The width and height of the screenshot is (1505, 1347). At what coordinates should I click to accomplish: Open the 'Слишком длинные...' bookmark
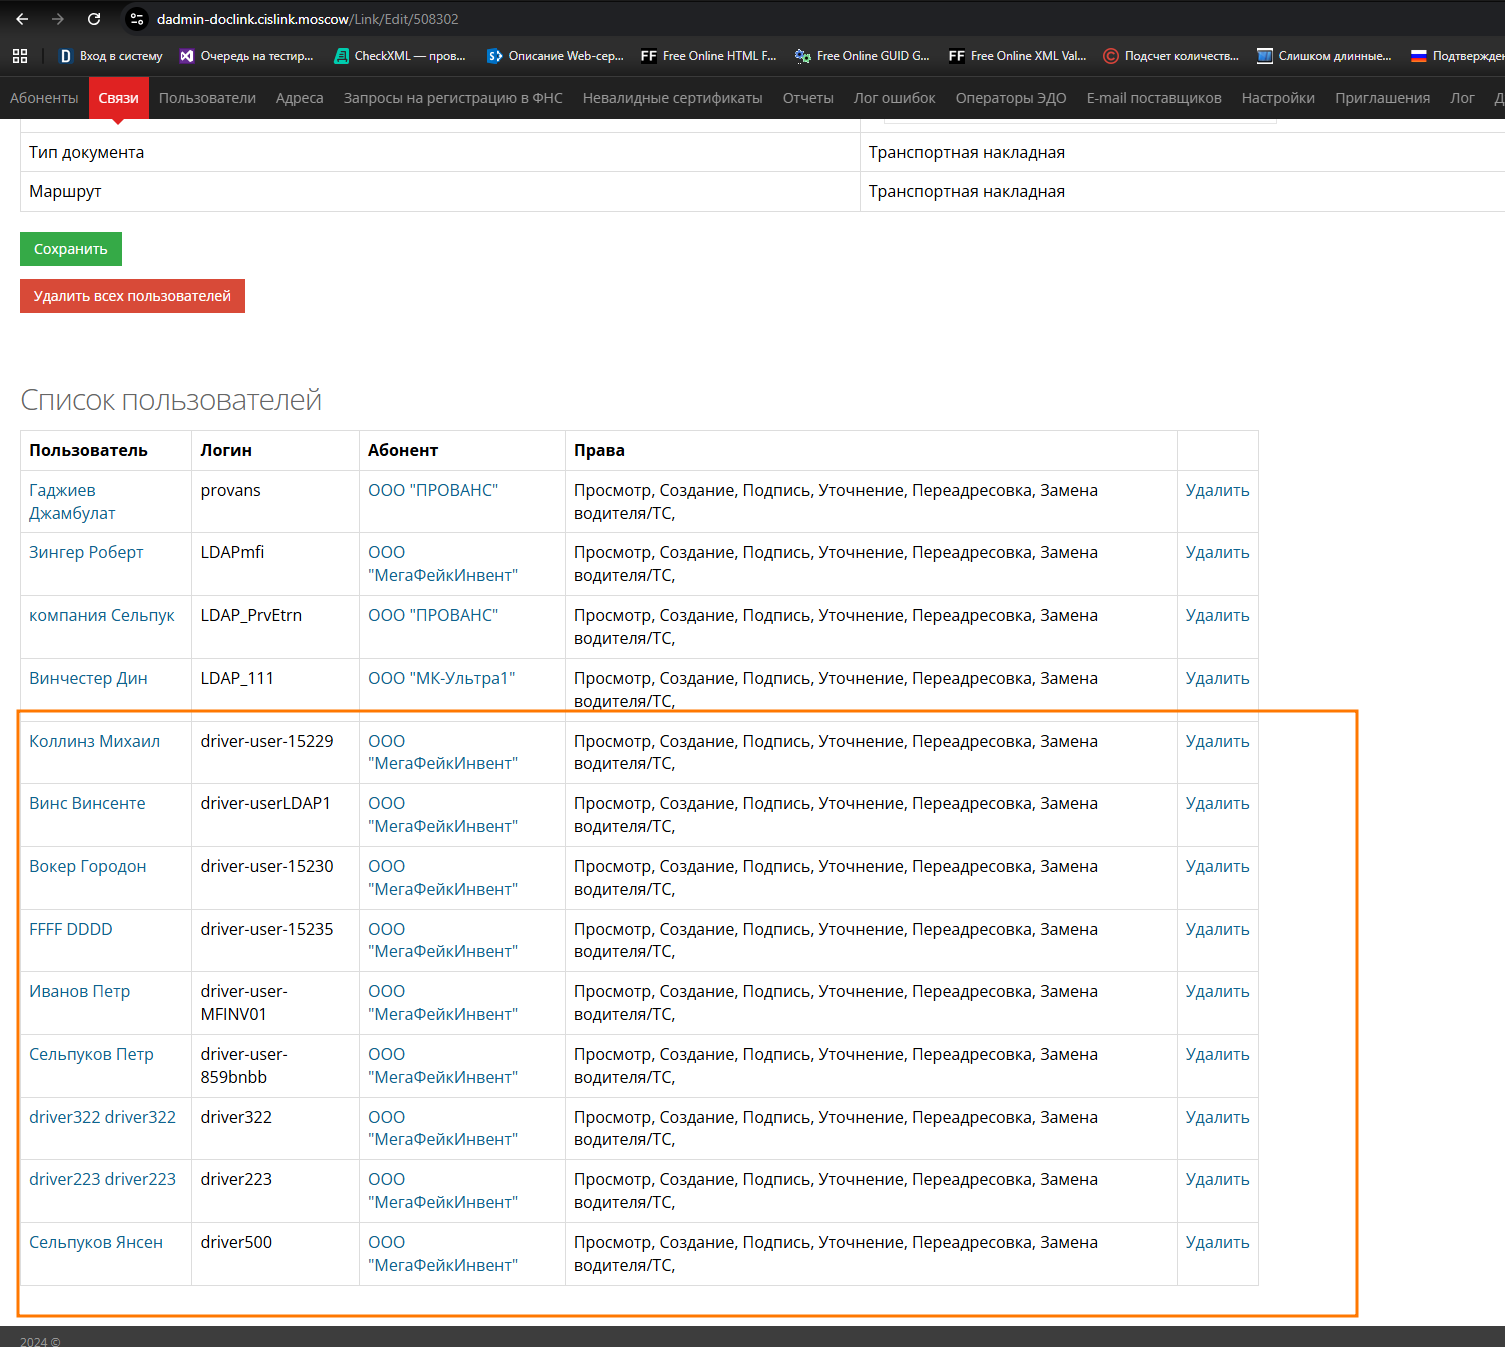pyautogui.click(x=1324, y=56)
